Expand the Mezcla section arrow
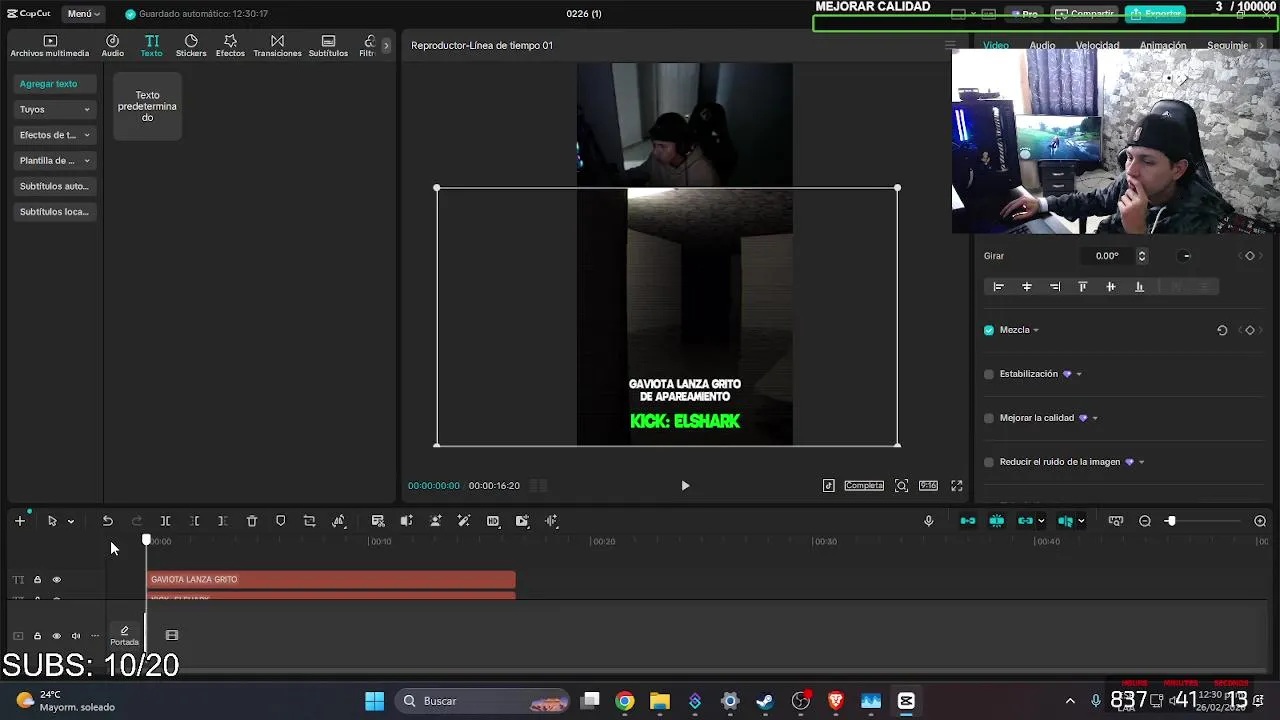1280x720 pixels. click(x=1036, y=330)
